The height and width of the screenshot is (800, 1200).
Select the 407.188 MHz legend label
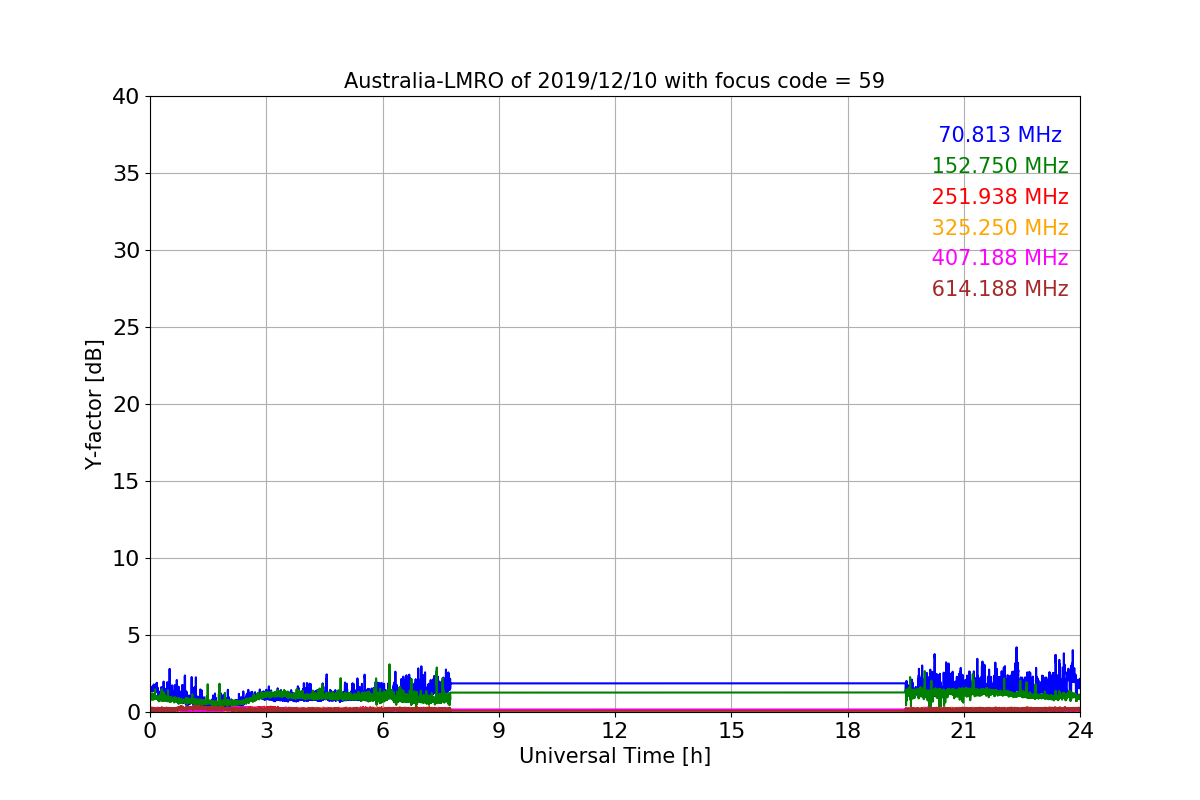tap(1000, 258)
